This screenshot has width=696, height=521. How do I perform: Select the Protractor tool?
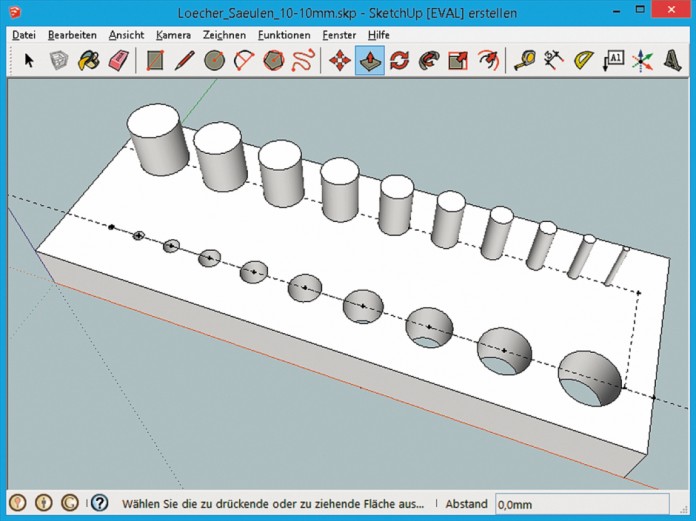(584, 61)
